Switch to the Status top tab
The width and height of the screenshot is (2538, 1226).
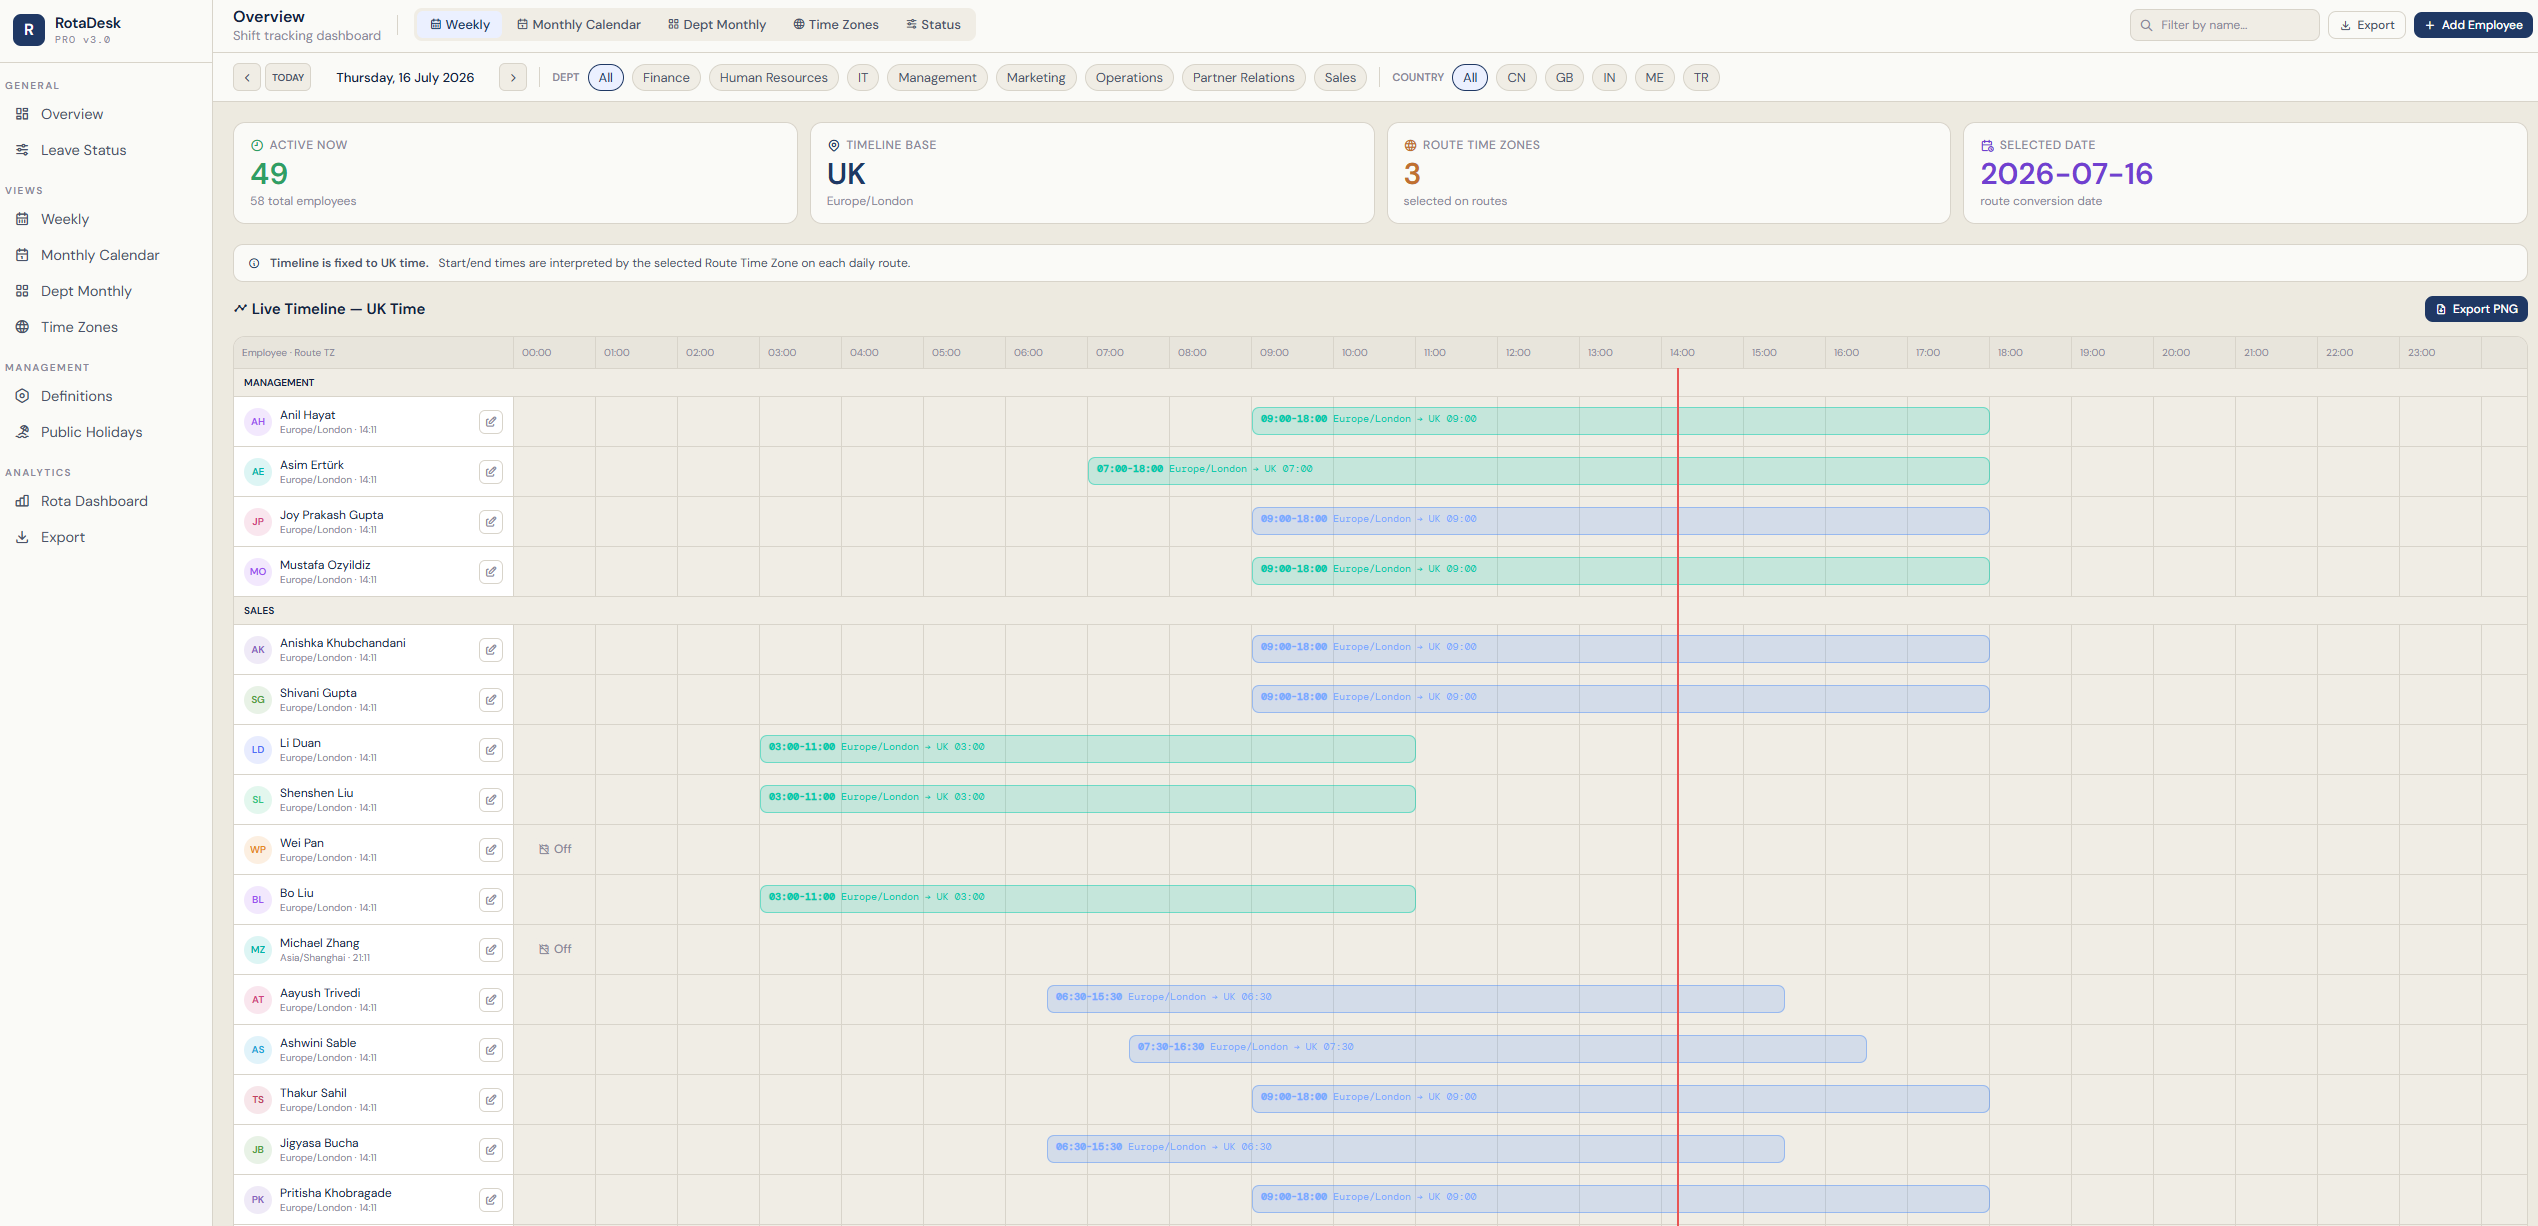click(934, 25)
